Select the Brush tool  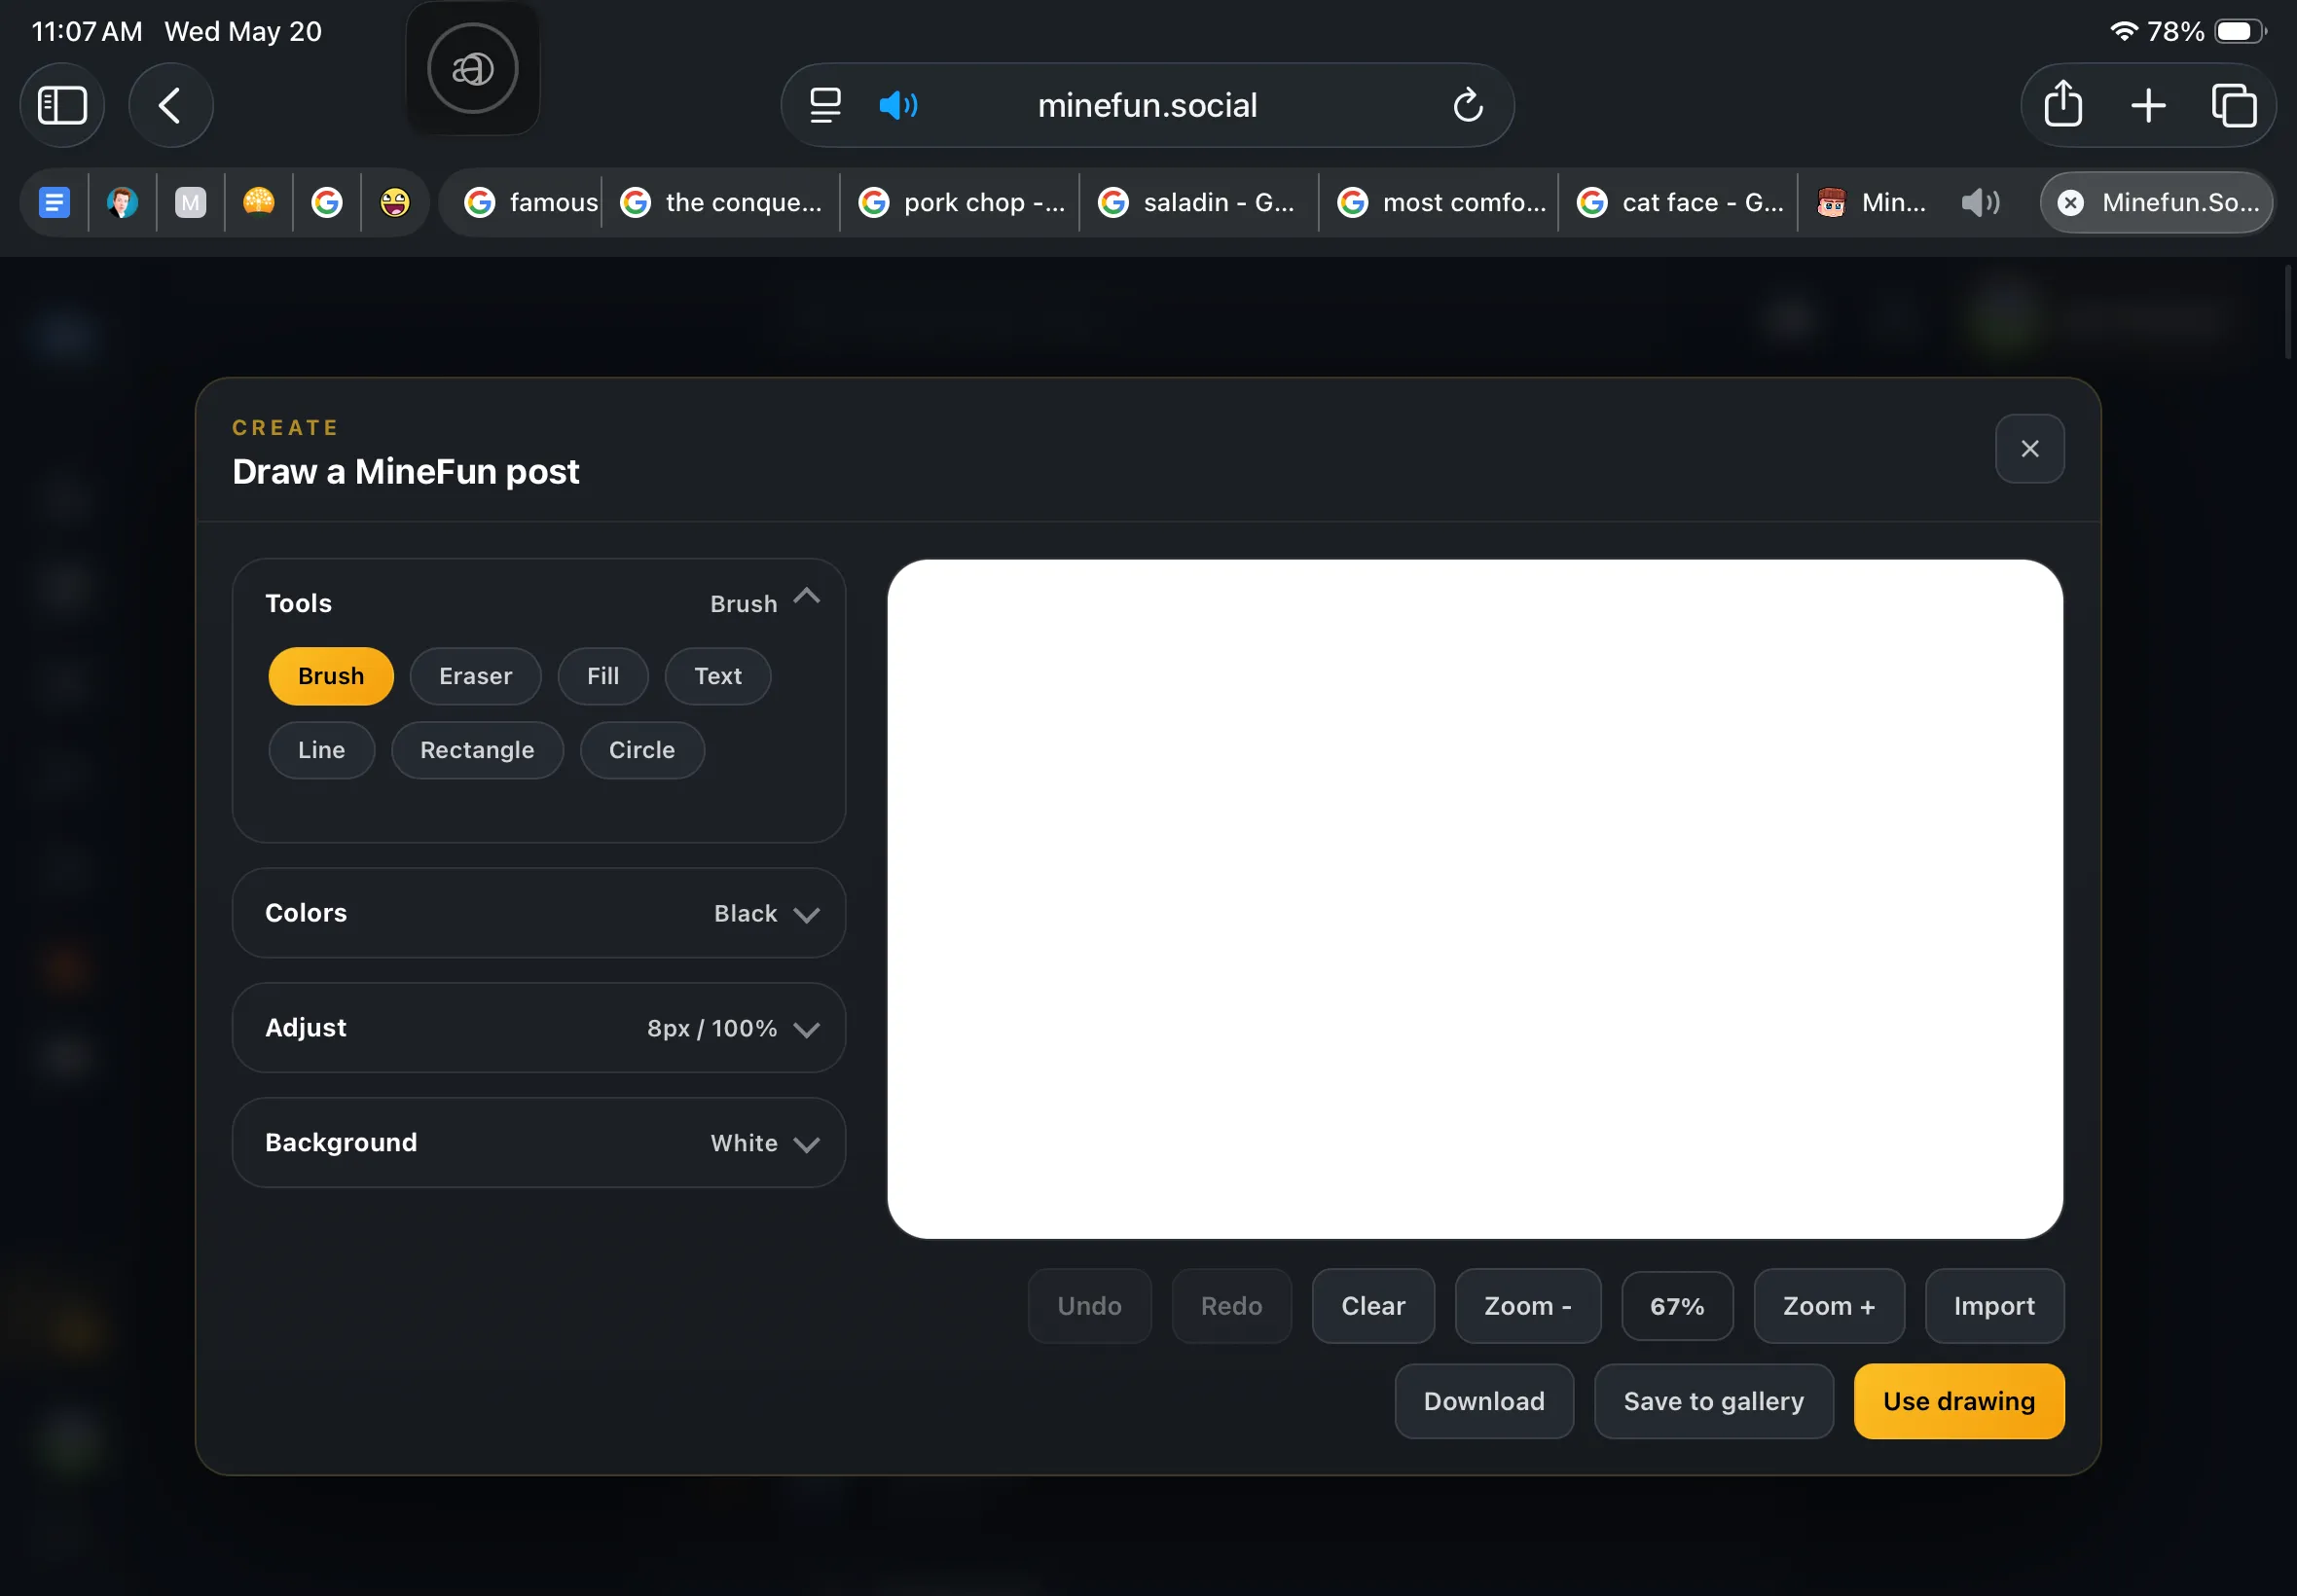[x=331, y=677]
